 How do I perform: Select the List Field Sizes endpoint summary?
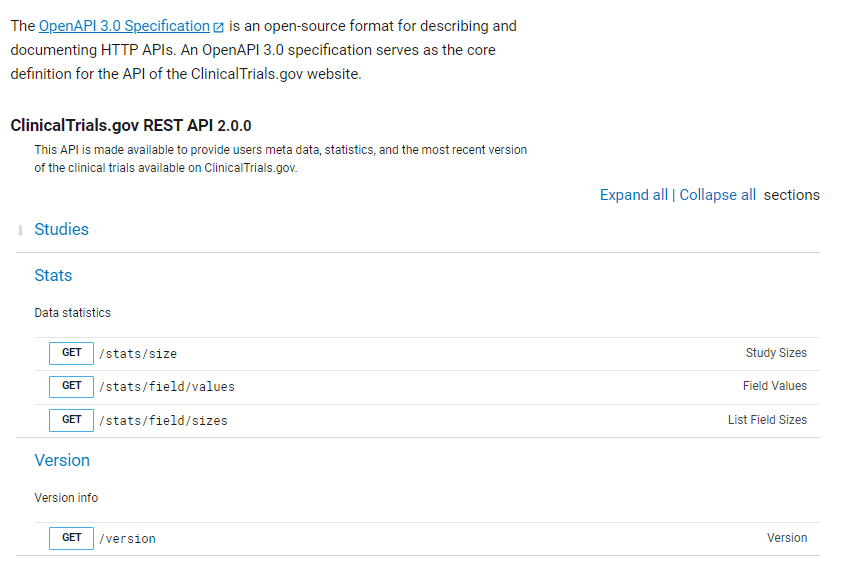[x=767, y=420]
